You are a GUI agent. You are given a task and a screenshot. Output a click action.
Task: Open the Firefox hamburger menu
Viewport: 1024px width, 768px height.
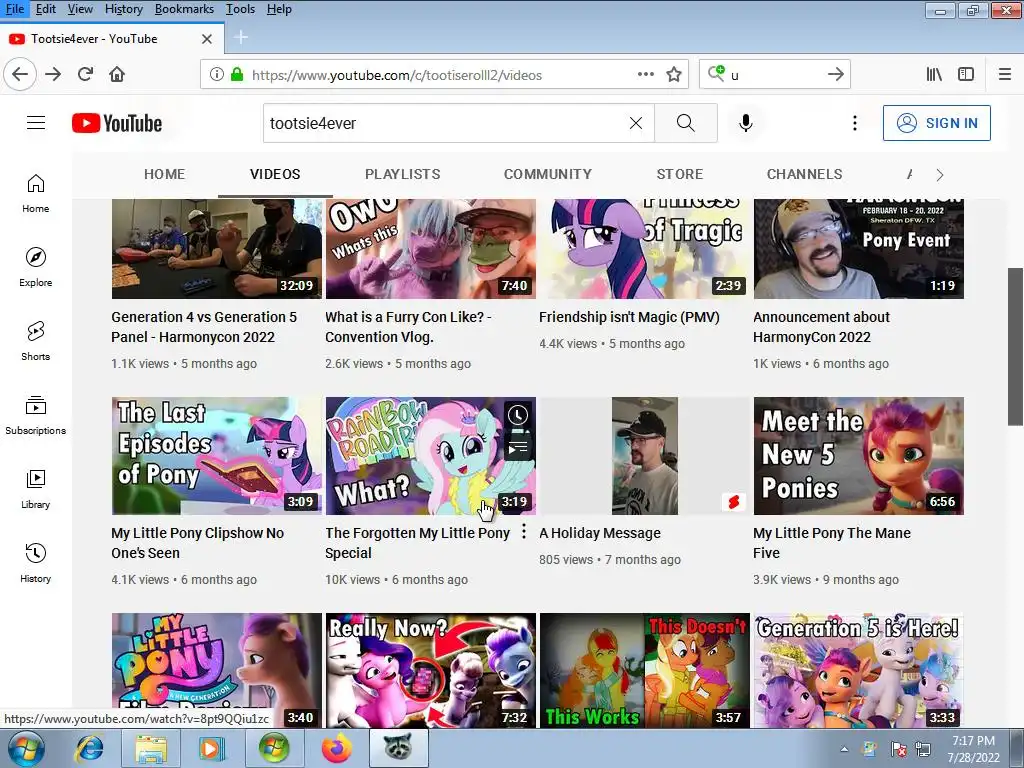coord(1005,74)
